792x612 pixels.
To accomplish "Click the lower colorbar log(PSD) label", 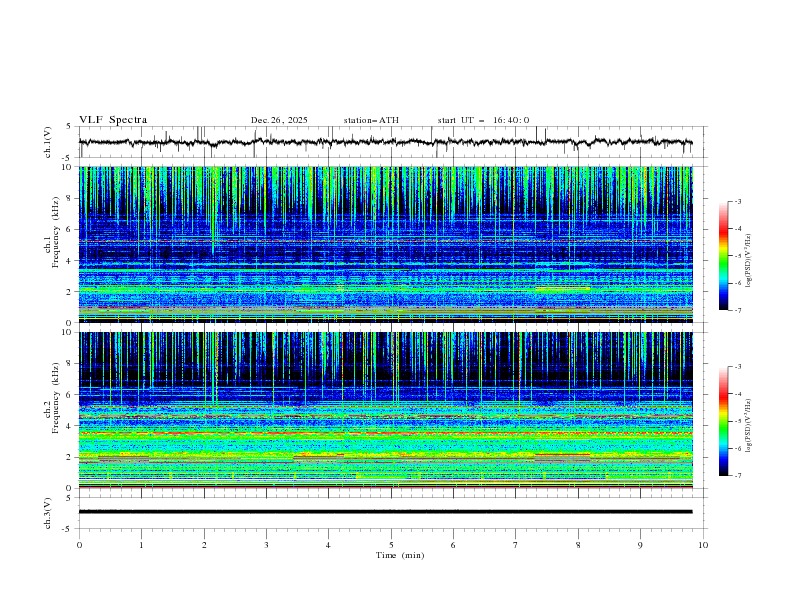I will pyautogui.click(x=748, y=425).
